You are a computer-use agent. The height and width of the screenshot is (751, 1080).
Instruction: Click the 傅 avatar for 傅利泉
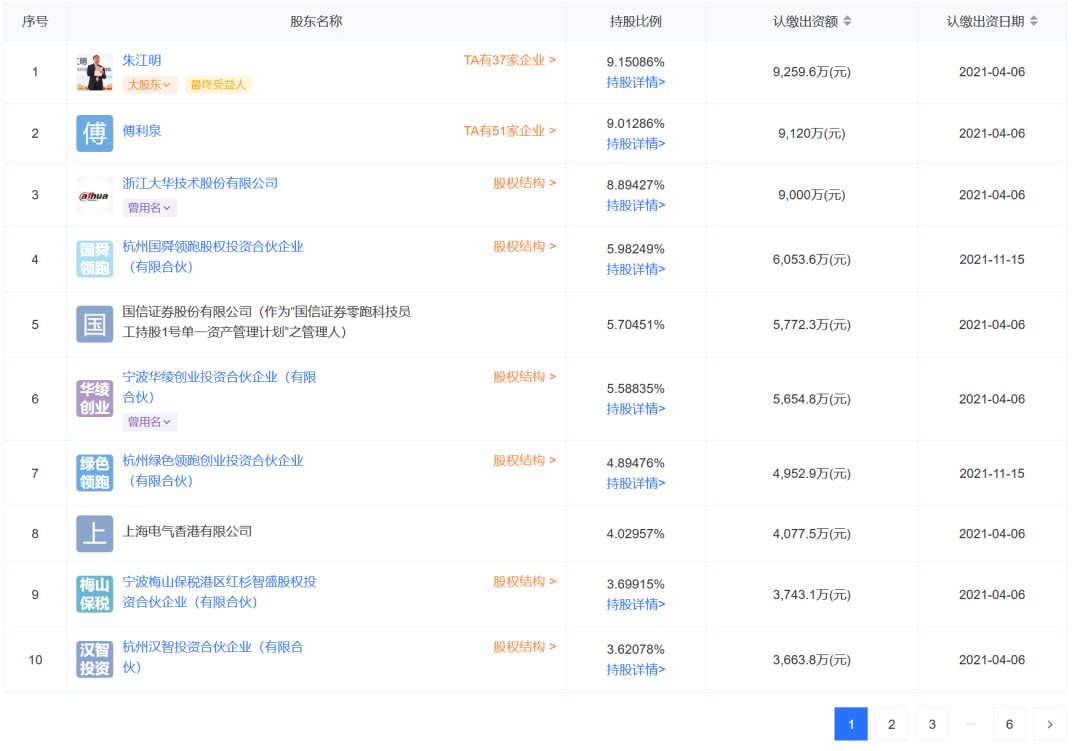[94, 133]
